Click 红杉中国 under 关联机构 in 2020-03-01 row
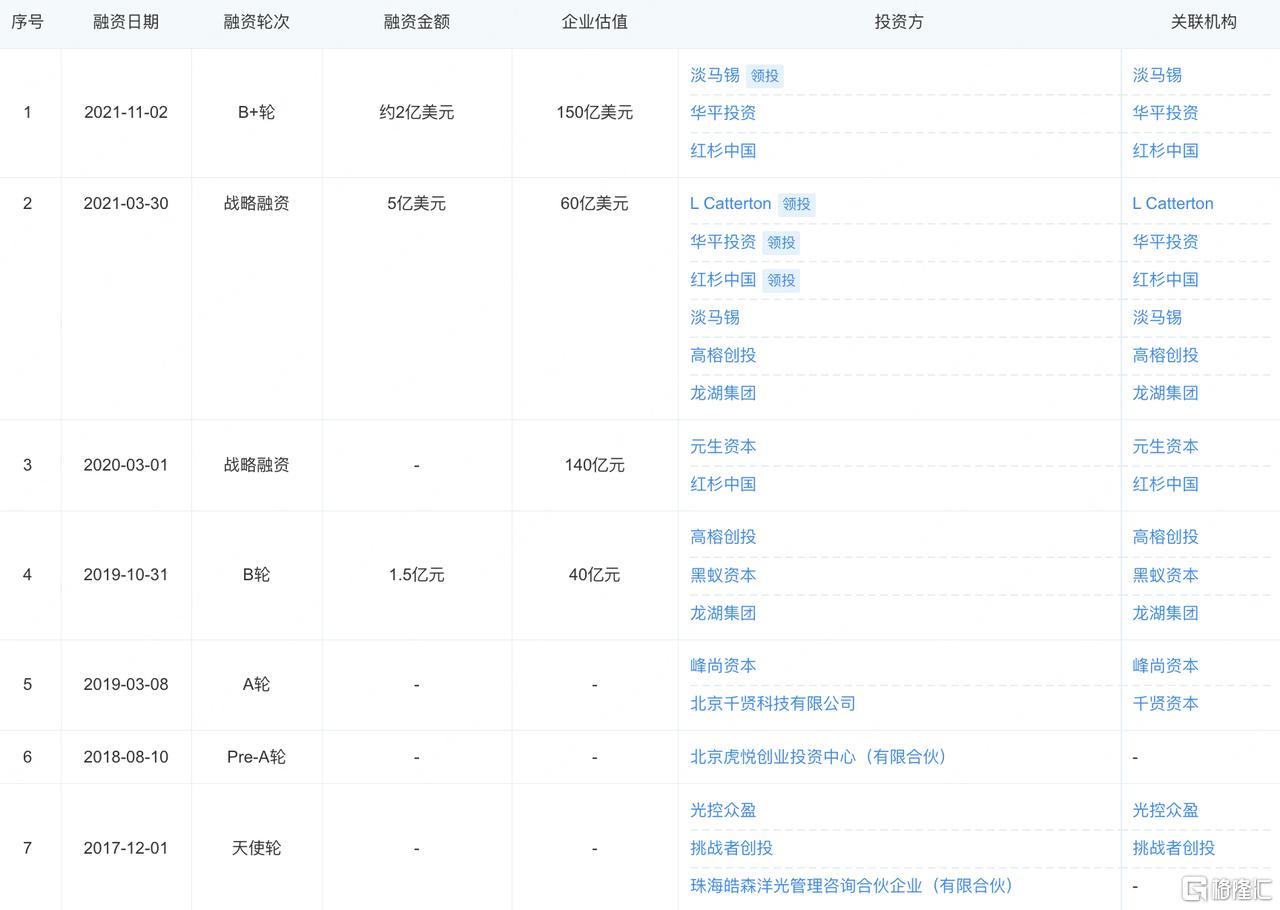Screen dimensions: 1280x910 click(1165, 485)
